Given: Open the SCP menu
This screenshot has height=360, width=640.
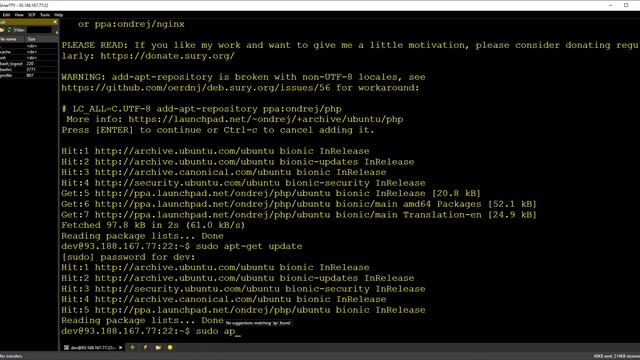Looking at the screenshot, I should pos(31,15).
